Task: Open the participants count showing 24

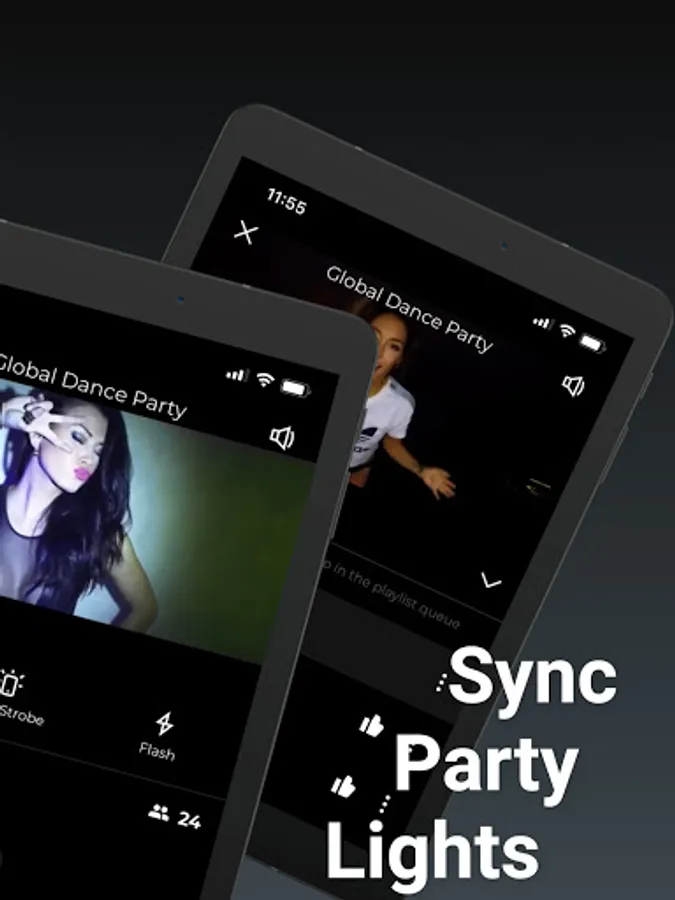Action: point(174,817)
